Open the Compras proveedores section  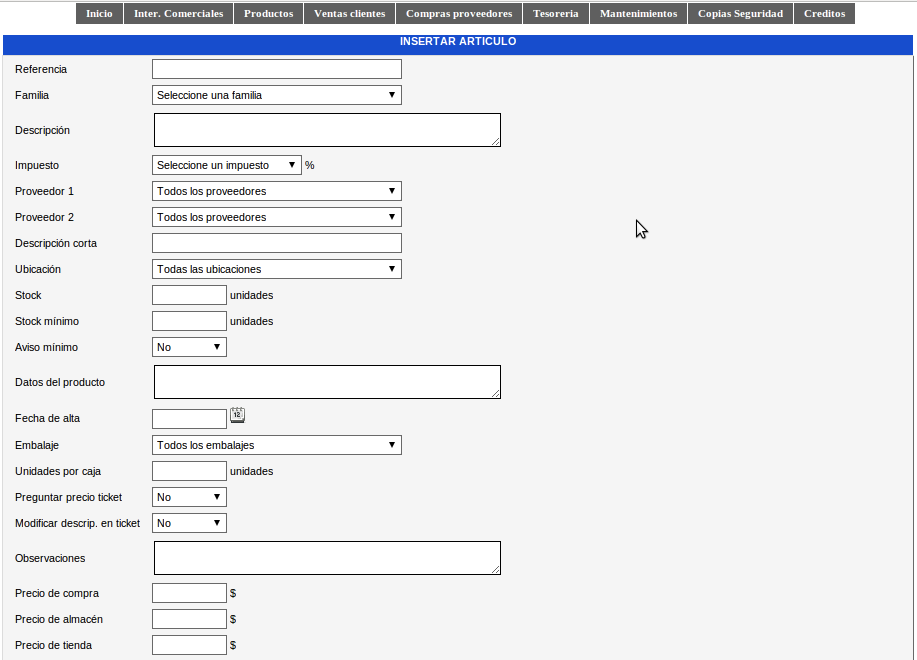(458, 13)
